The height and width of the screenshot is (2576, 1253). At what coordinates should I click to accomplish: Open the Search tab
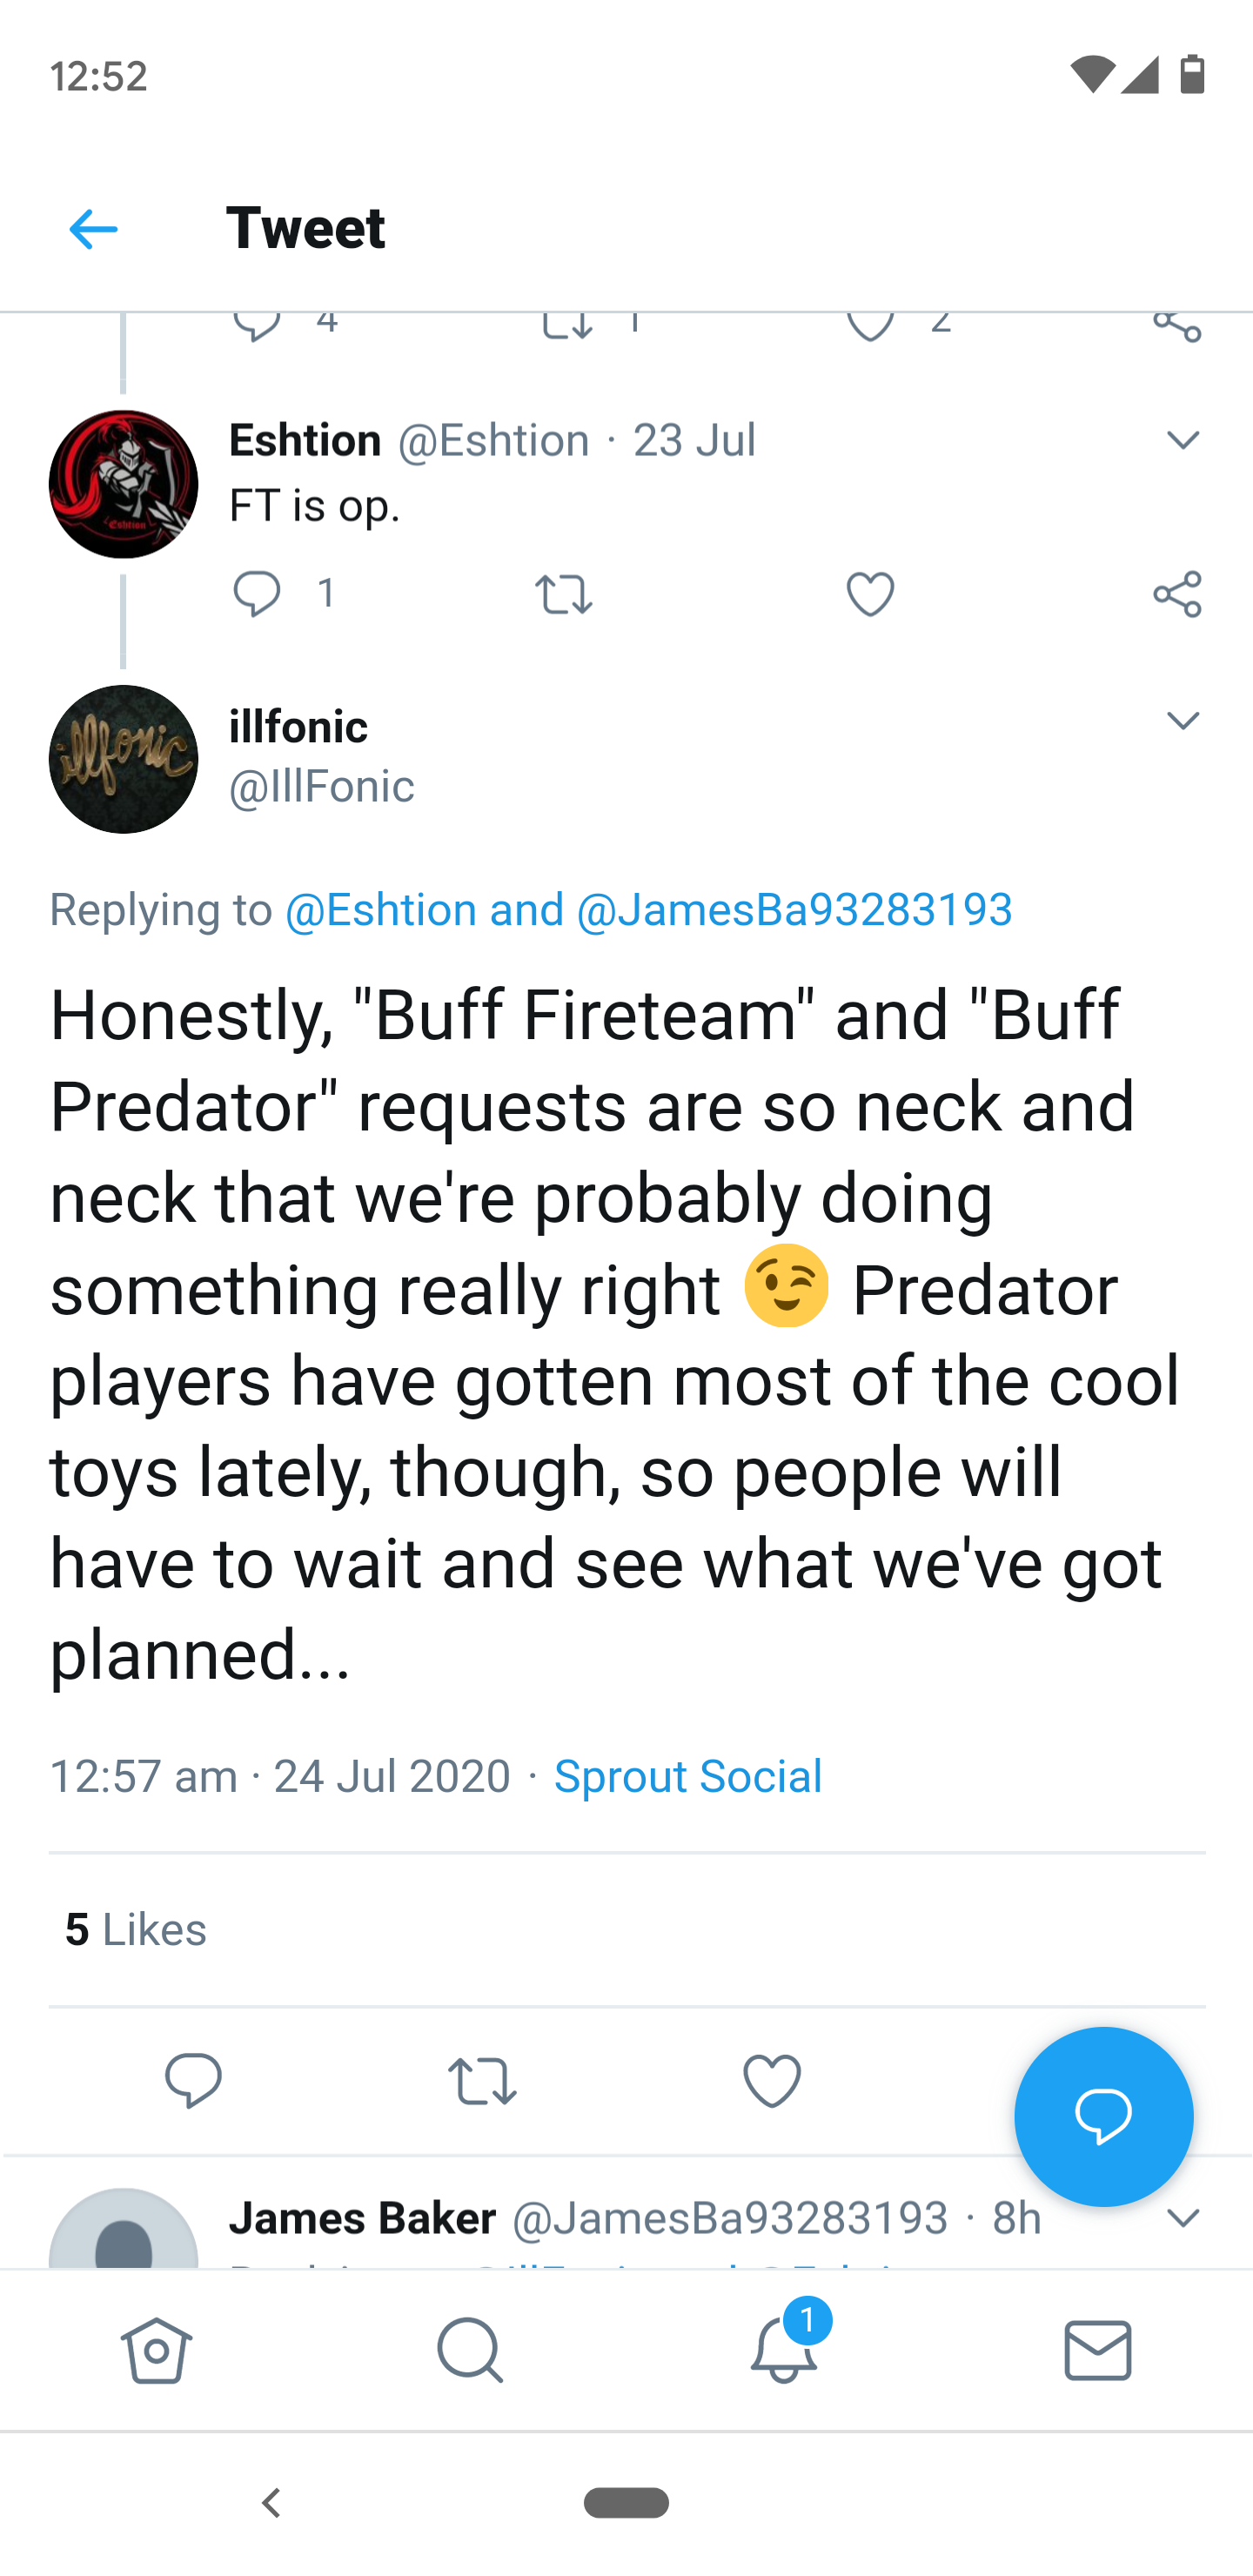(x=469, y=2350)
